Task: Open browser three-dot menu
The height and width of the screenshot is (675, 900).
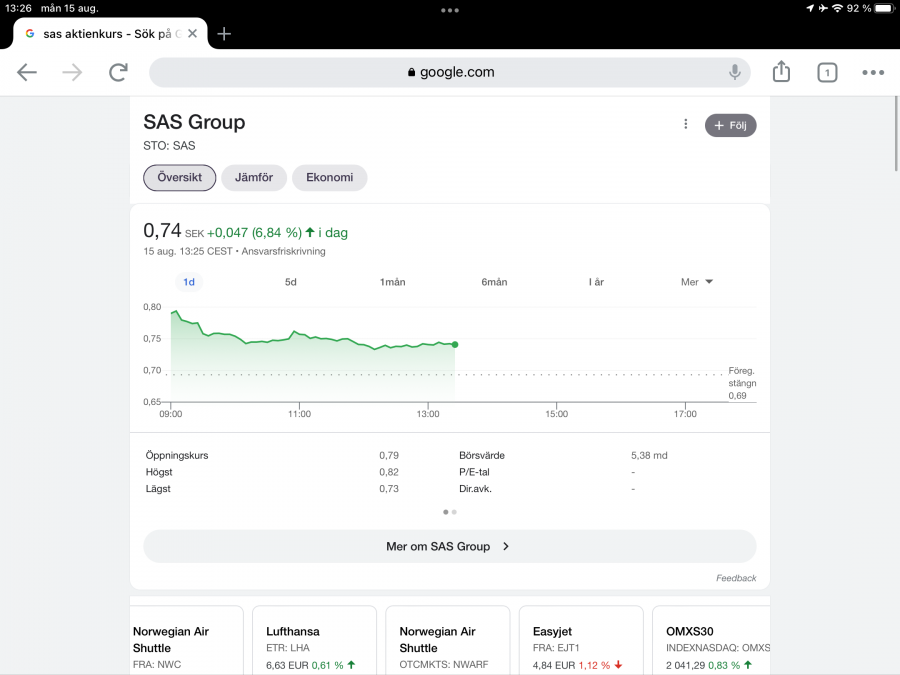Action: [873, 72]
